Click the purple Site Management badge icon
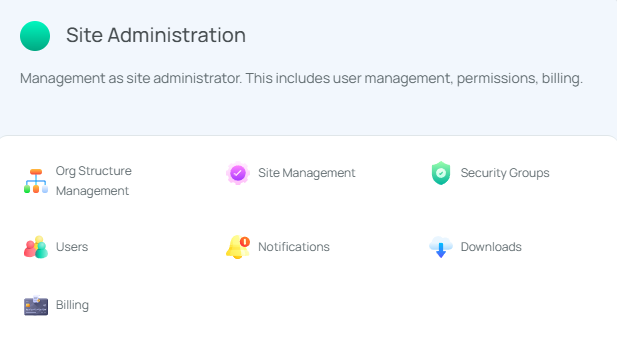Image resolution: width=617 pixels, height=362 pixels. (x=238, y=173)
